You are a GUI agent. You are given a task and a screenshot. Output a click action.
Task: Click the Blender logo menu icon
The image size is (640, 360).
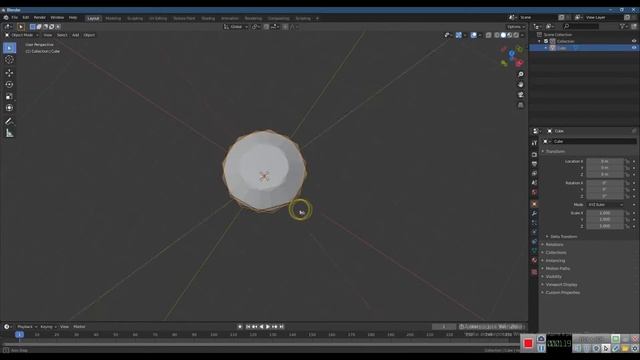click(6, 18)
